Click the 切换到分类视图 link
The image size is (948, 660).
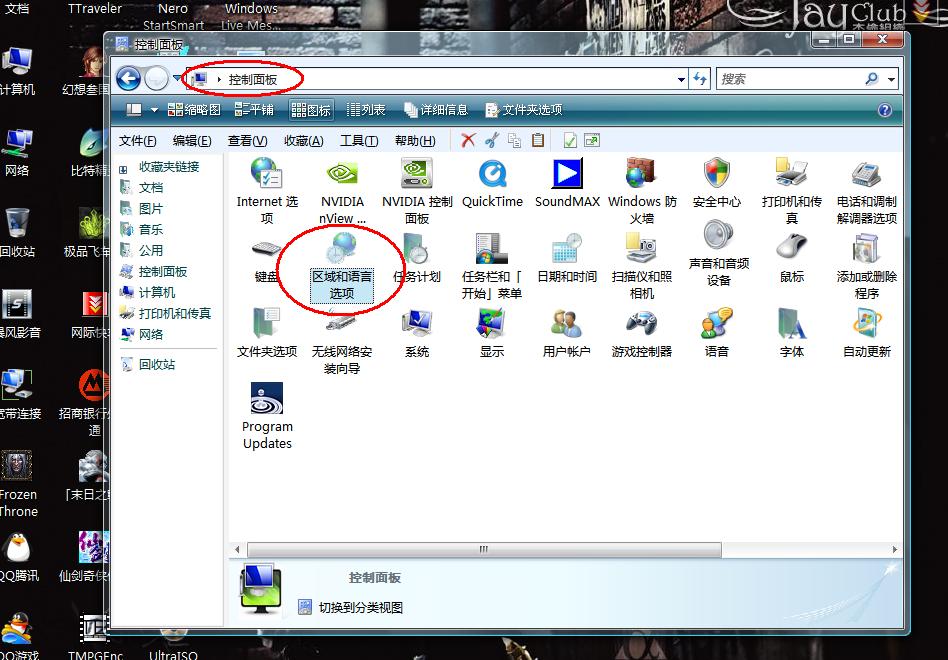[360, 607]
